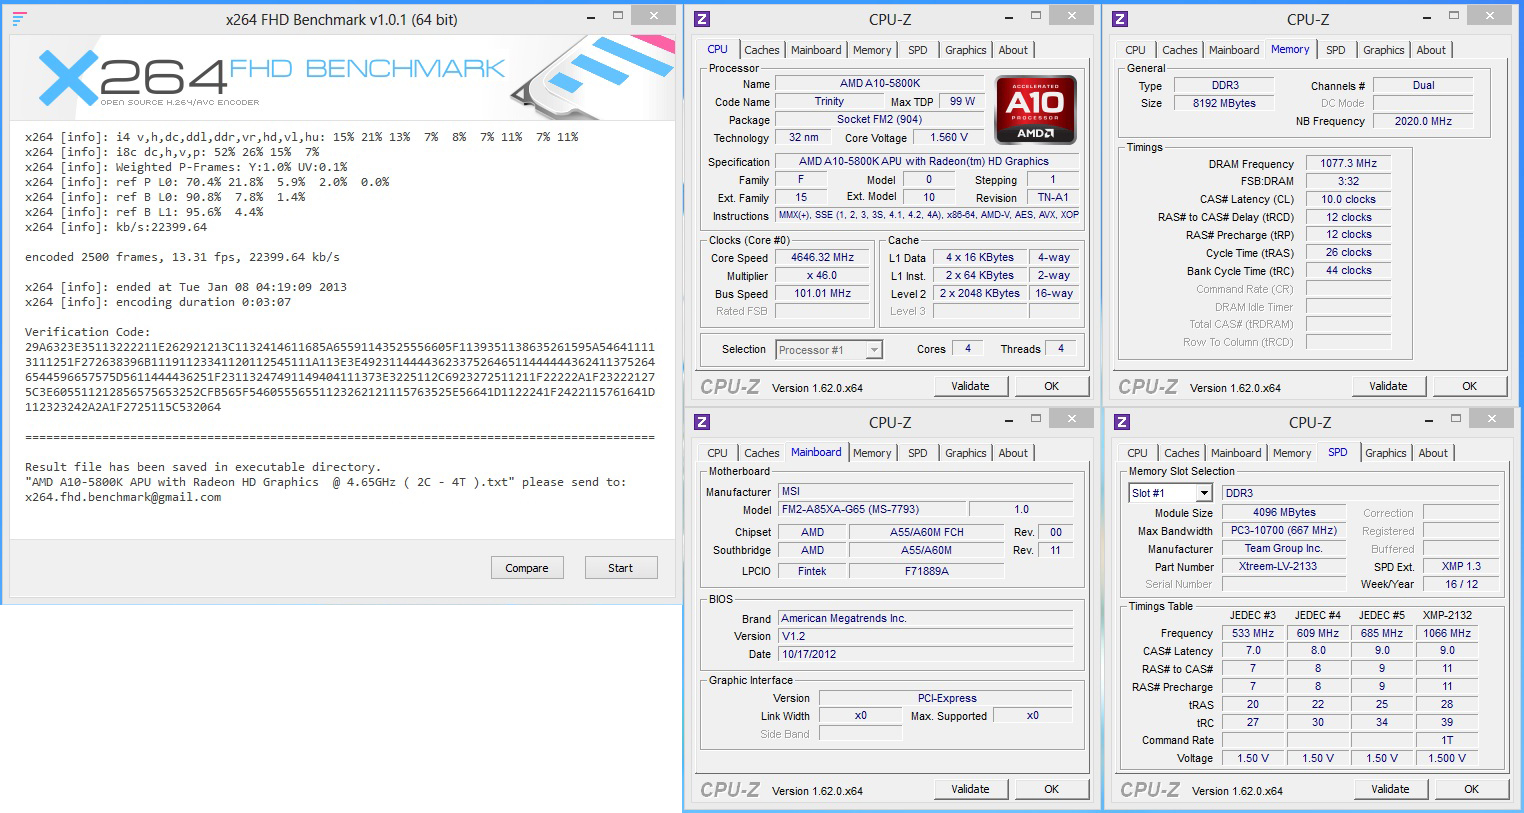Open the Processor #1 selection dropdown

[874, 350]
